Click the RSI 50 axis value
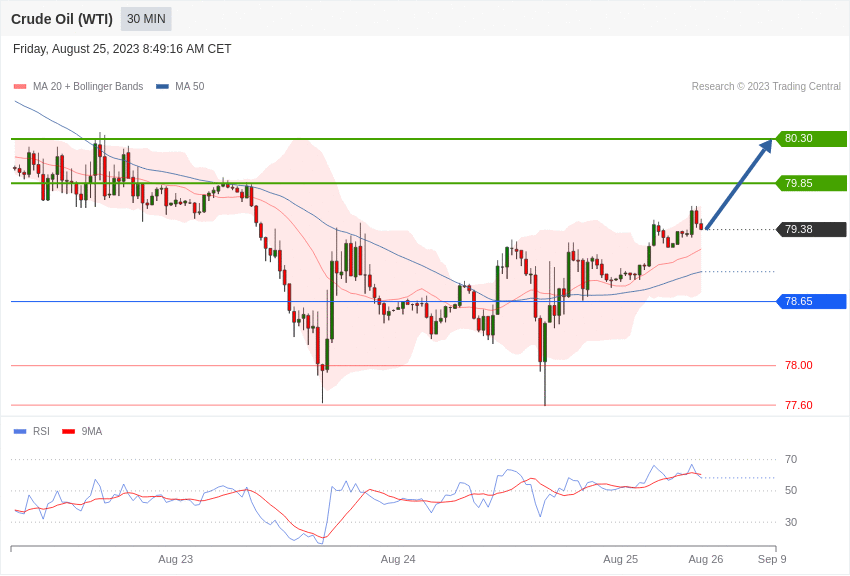The width and height of the screenshot is (850, 576). coord(791,490)
